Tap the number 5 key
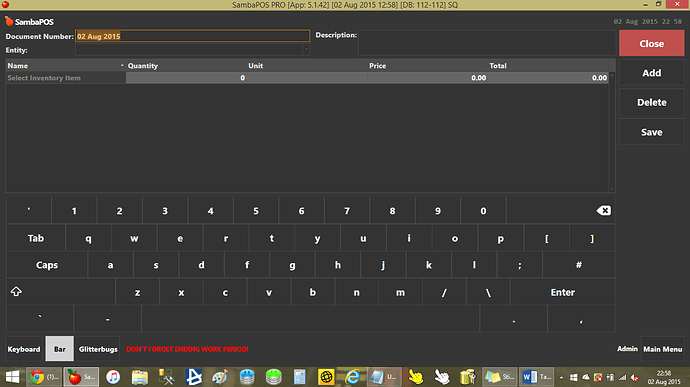Image resolution: width=690 pixels, height=387 pixels. (x=256, y=211)
